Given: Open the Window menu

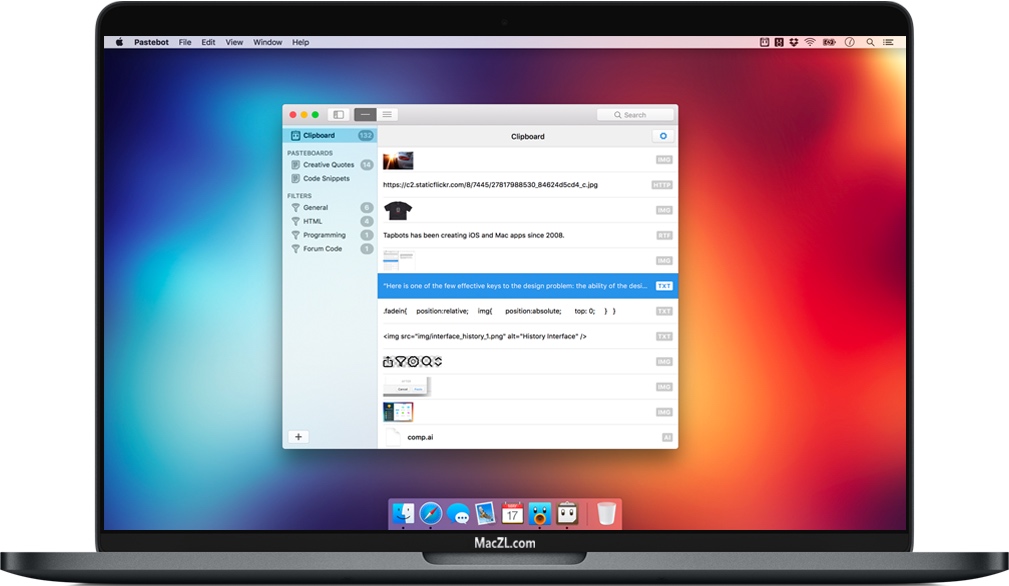Looking at the screenshot, I should tap(268, 42).
